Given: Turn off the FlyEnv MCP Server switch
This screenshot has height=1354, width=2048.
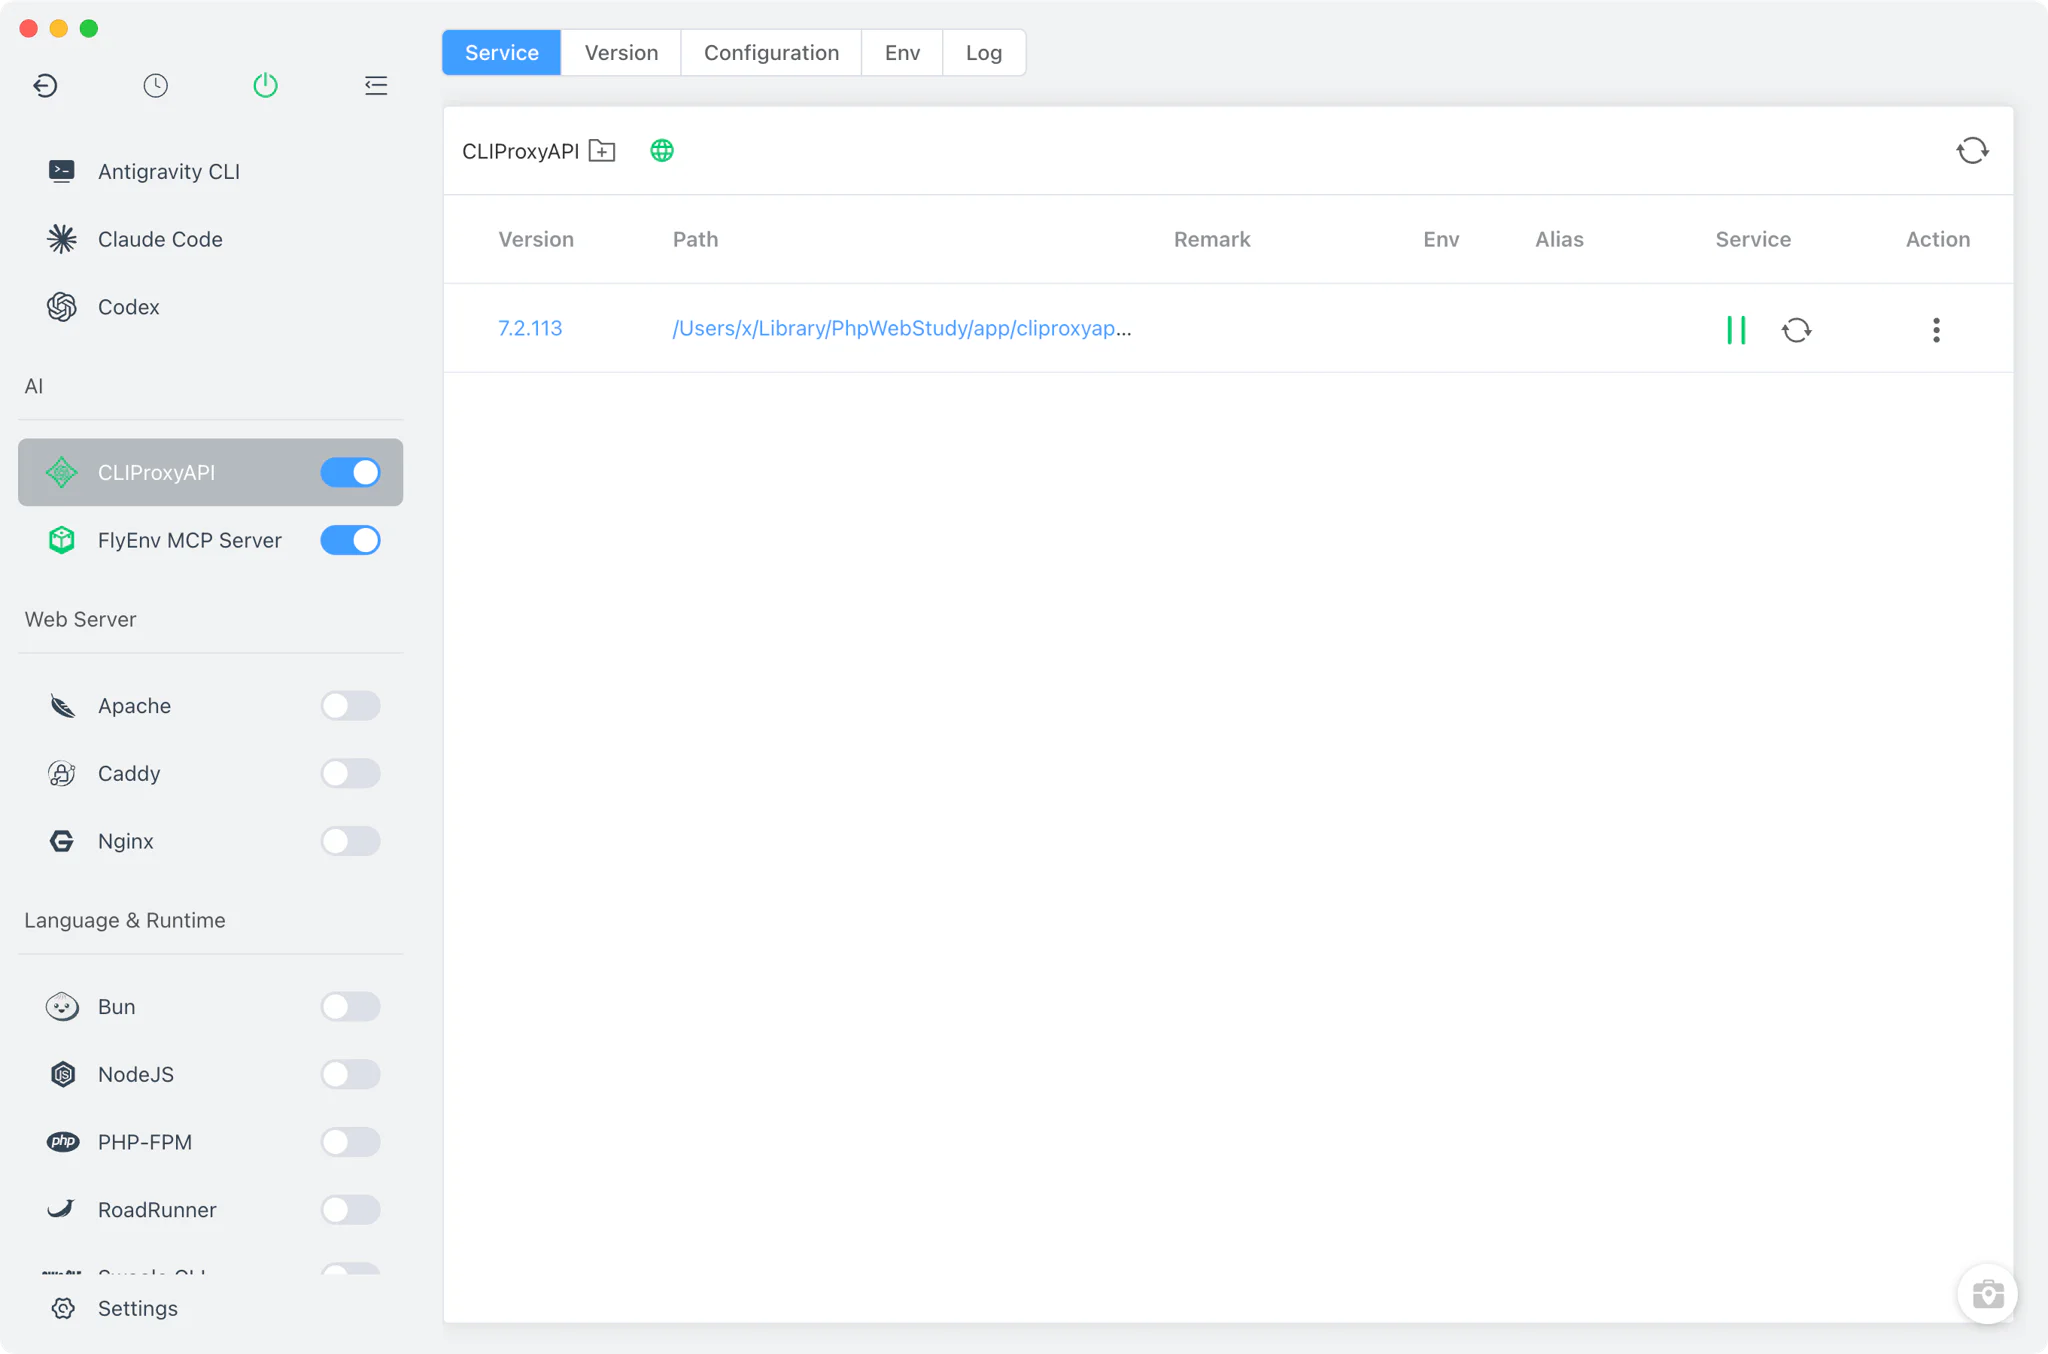Looking at the screenshot, I should 351,540.
